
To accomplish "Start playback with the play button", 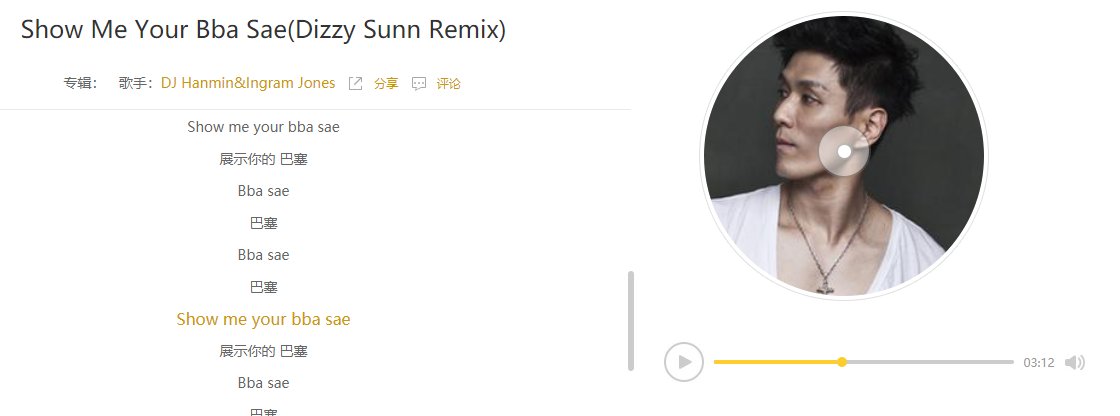I will coord(684,362).
